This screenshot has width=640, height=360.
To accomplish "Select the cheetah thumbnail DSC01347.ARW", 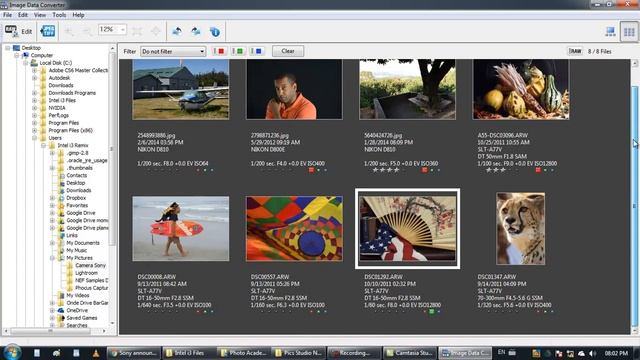I will pos(520,229).
